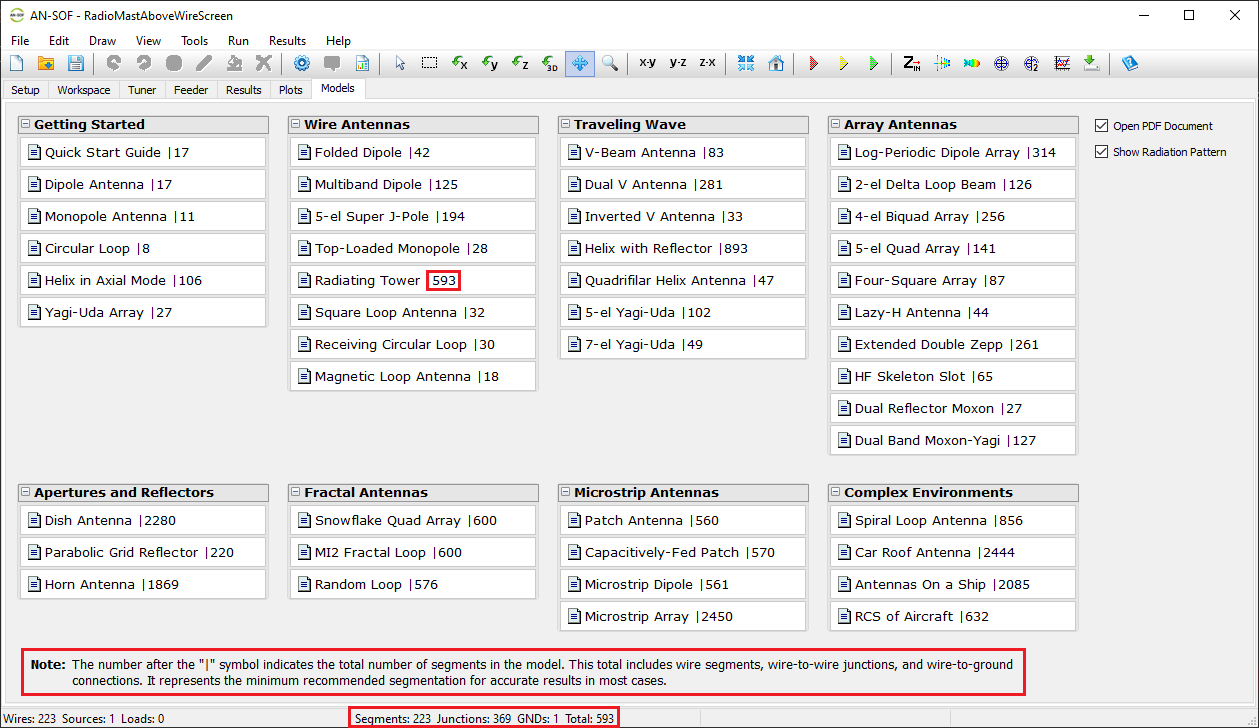
Task: Toggle the Show Radiation Pattern checkbox
Action: (1102, 152)
